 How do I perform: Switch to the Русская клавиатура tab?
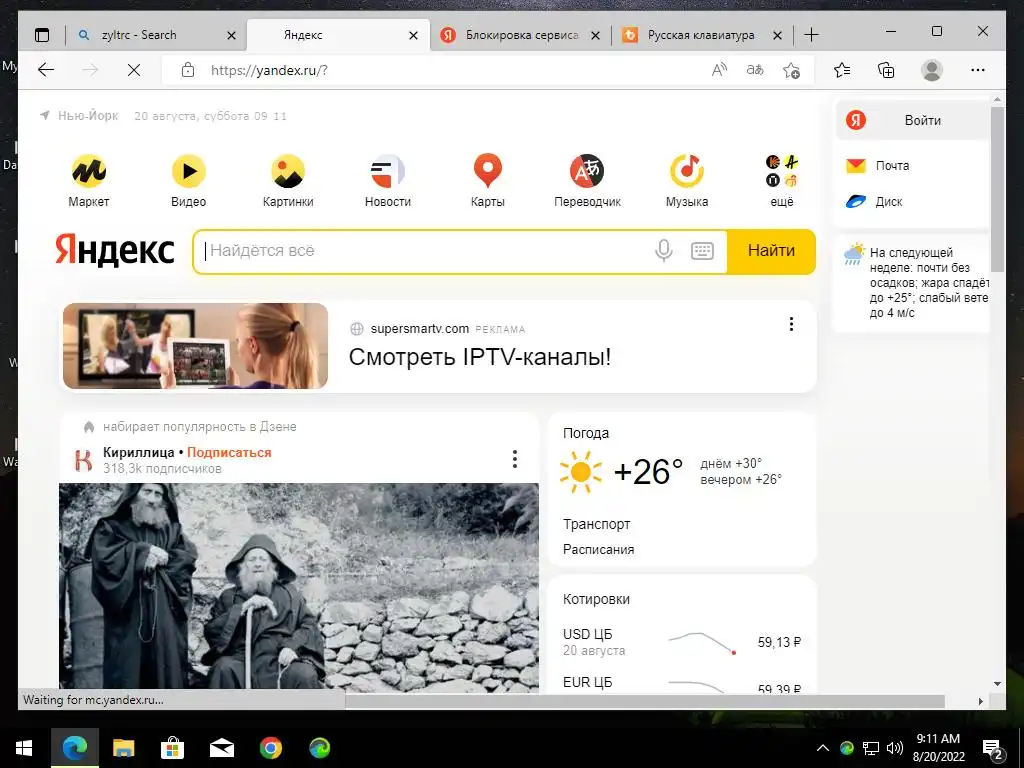[x=701, y=35]
